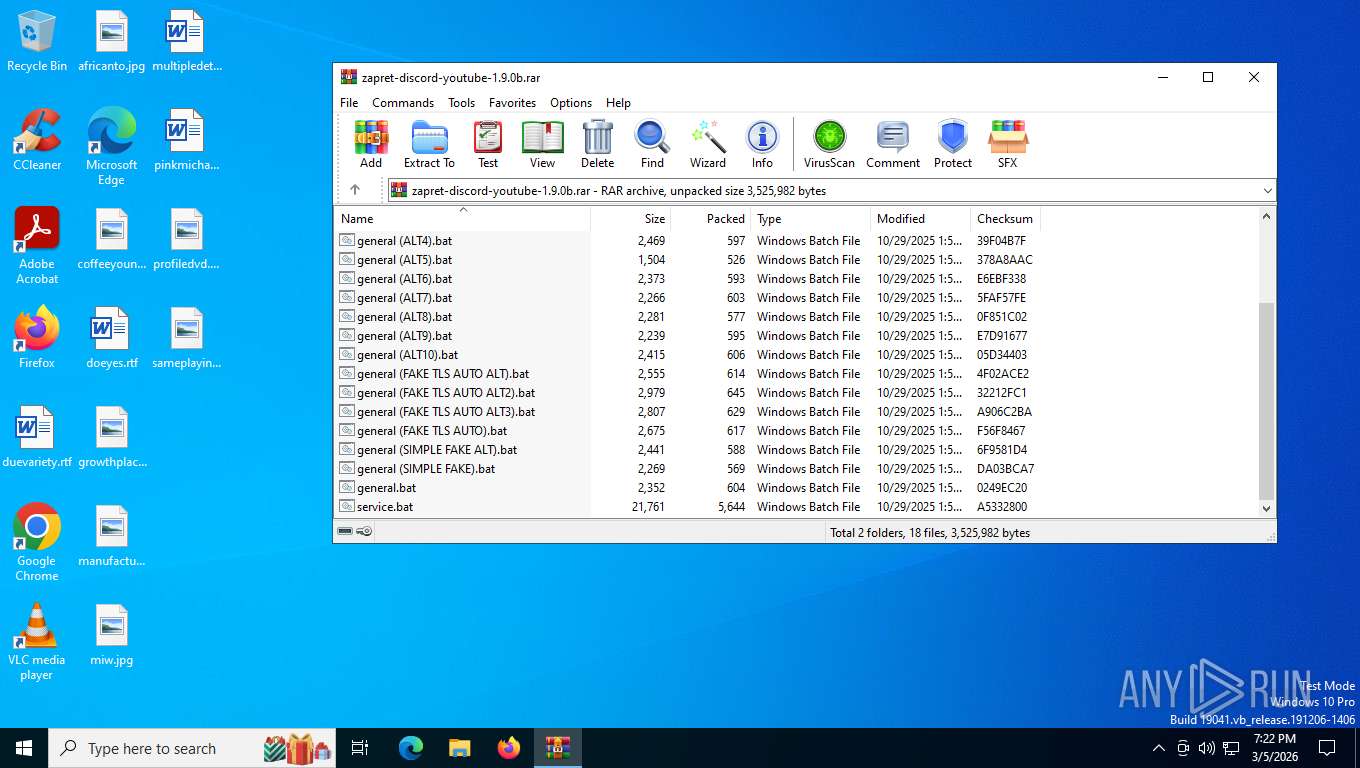Go up one folder level arrow
Viewport: 1360px width, 768px height.
coord(355,190)
